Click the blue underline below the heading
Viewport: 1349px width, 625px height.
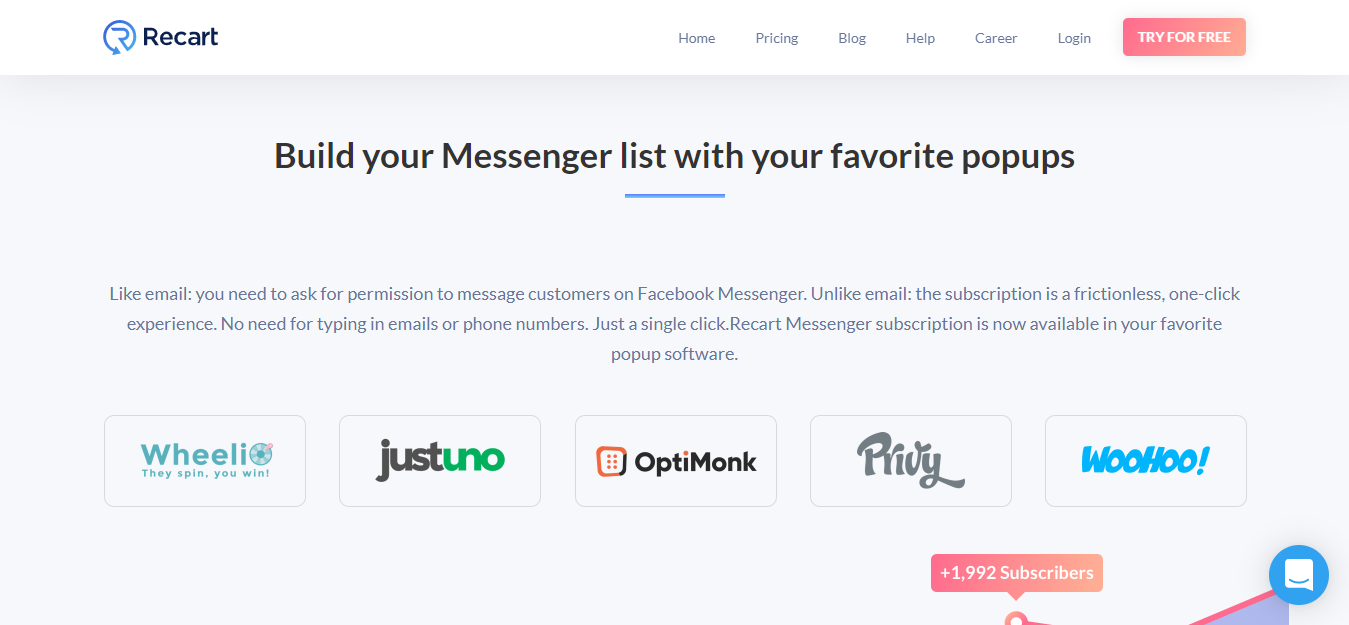tap(674, 196)
